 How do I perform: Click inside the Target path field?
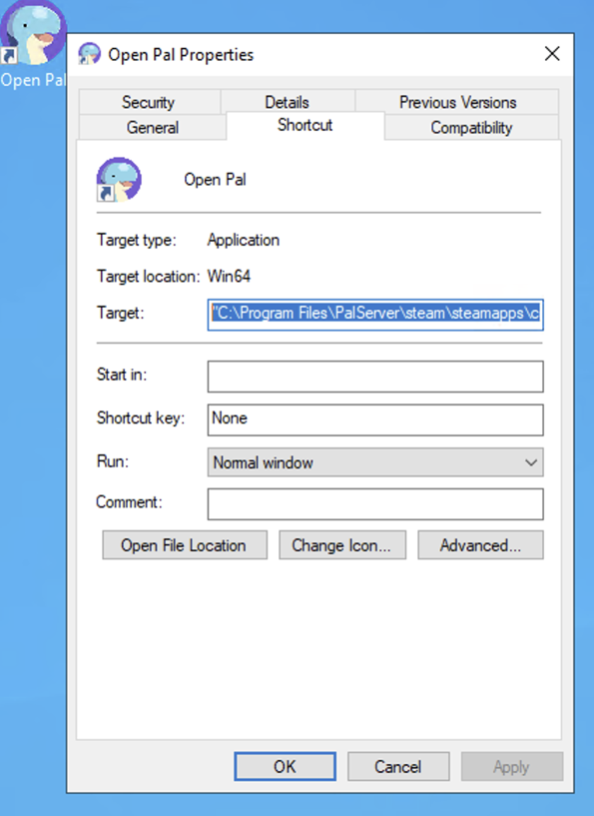pyautogui.click(x=375, y=314)
